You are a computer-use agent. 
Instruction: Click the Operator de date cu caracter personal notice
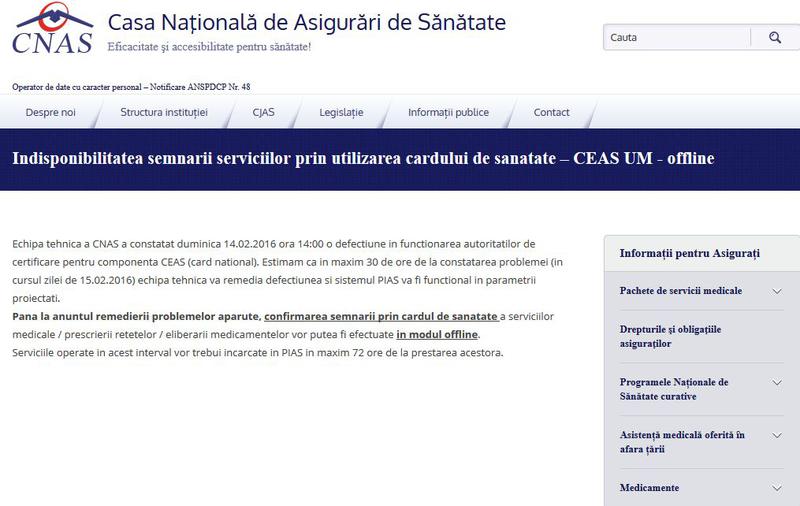[131, 87]
